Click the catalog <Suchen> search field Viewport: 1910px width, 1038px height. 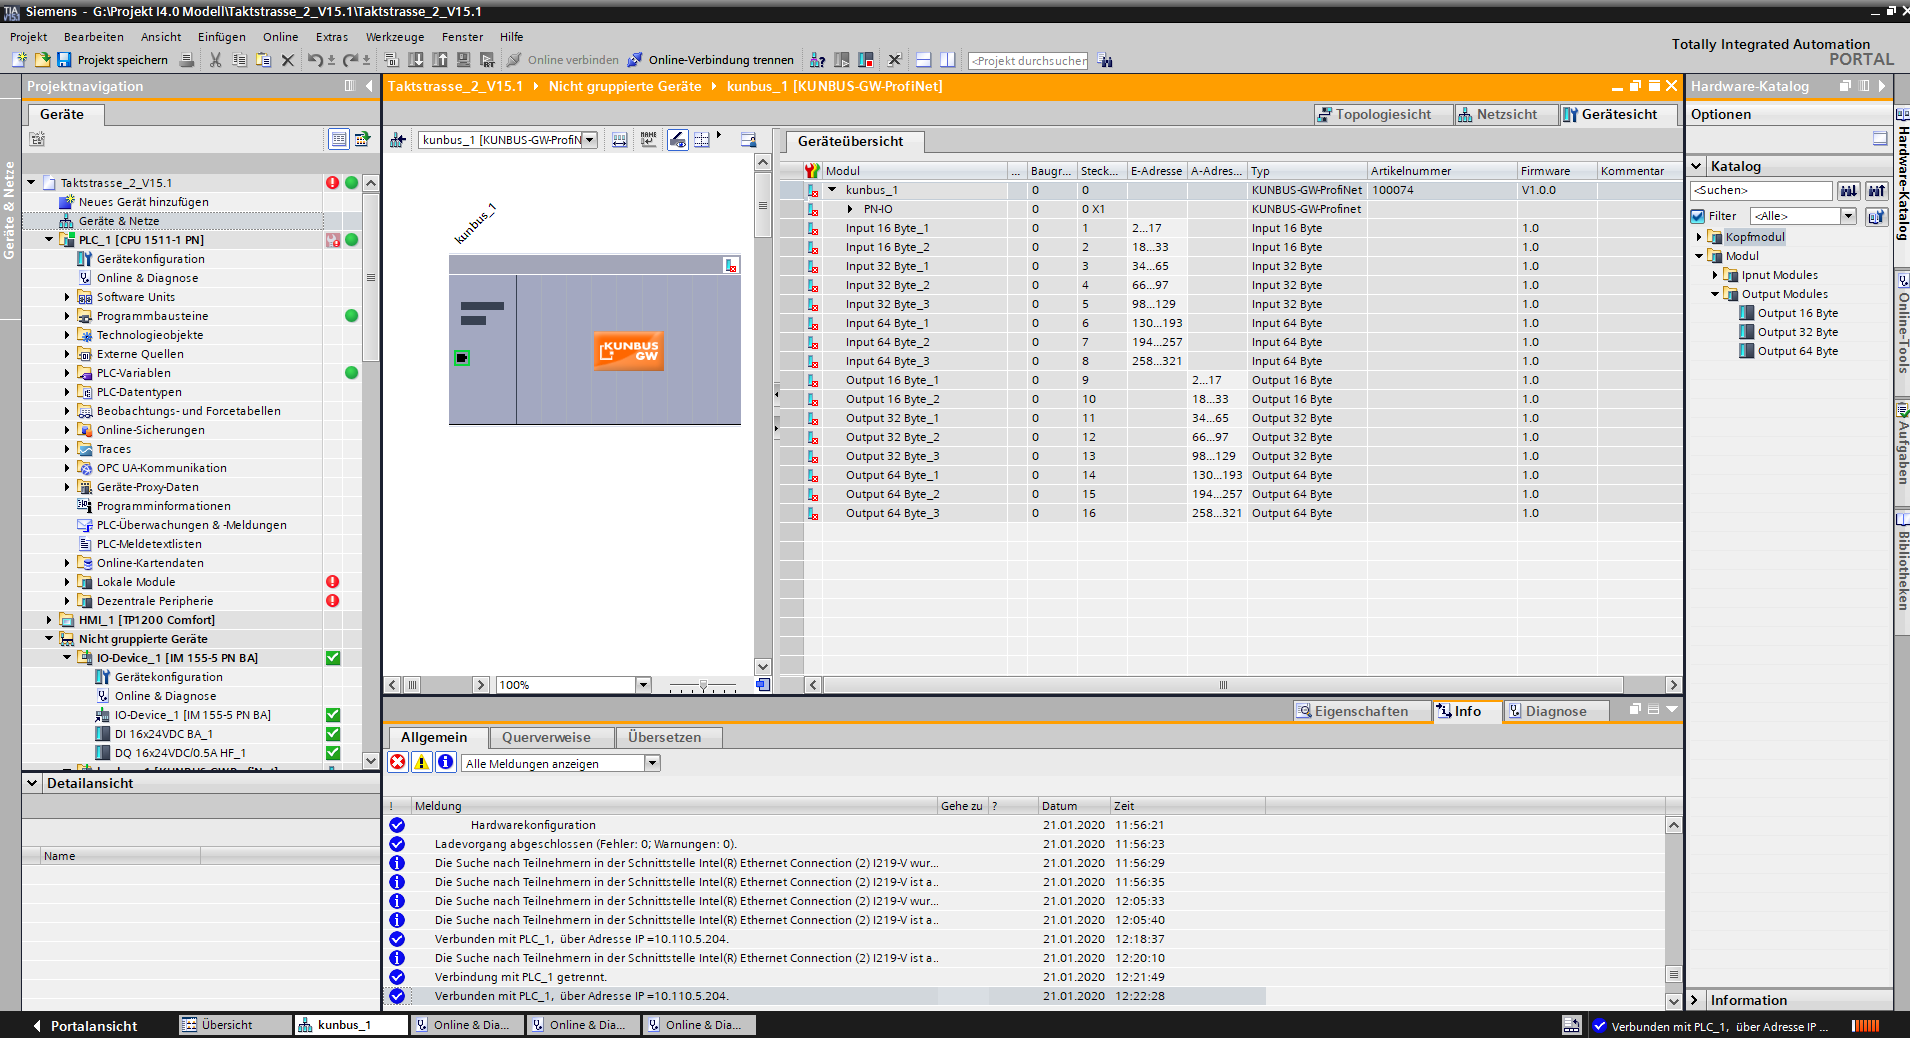point(1761,190)
